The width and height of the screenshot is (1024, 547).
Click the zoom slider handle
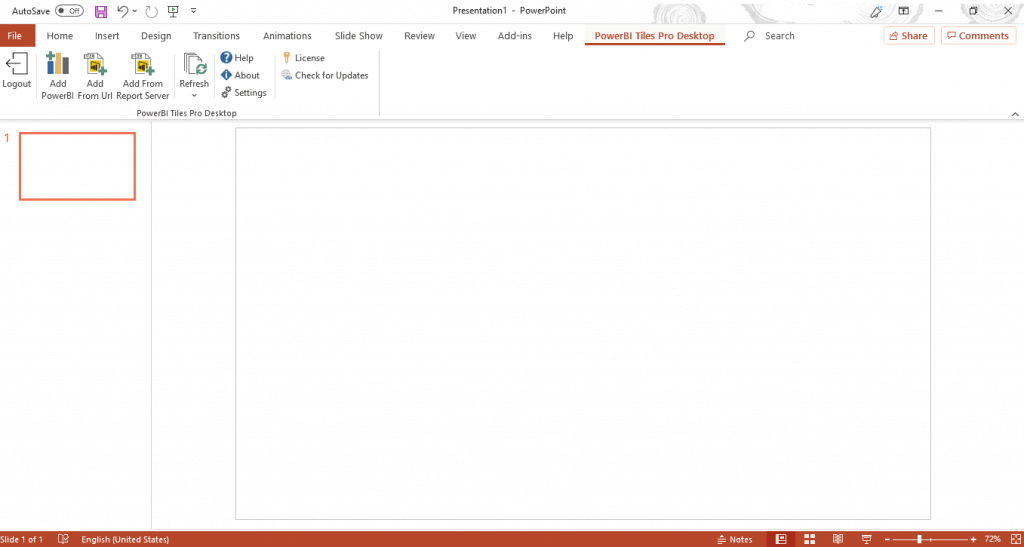(920, 539)
